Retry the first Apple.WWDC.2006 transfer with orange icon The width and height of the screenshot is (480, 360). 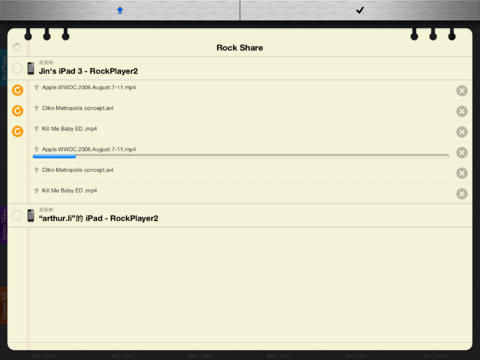point(18,90)
